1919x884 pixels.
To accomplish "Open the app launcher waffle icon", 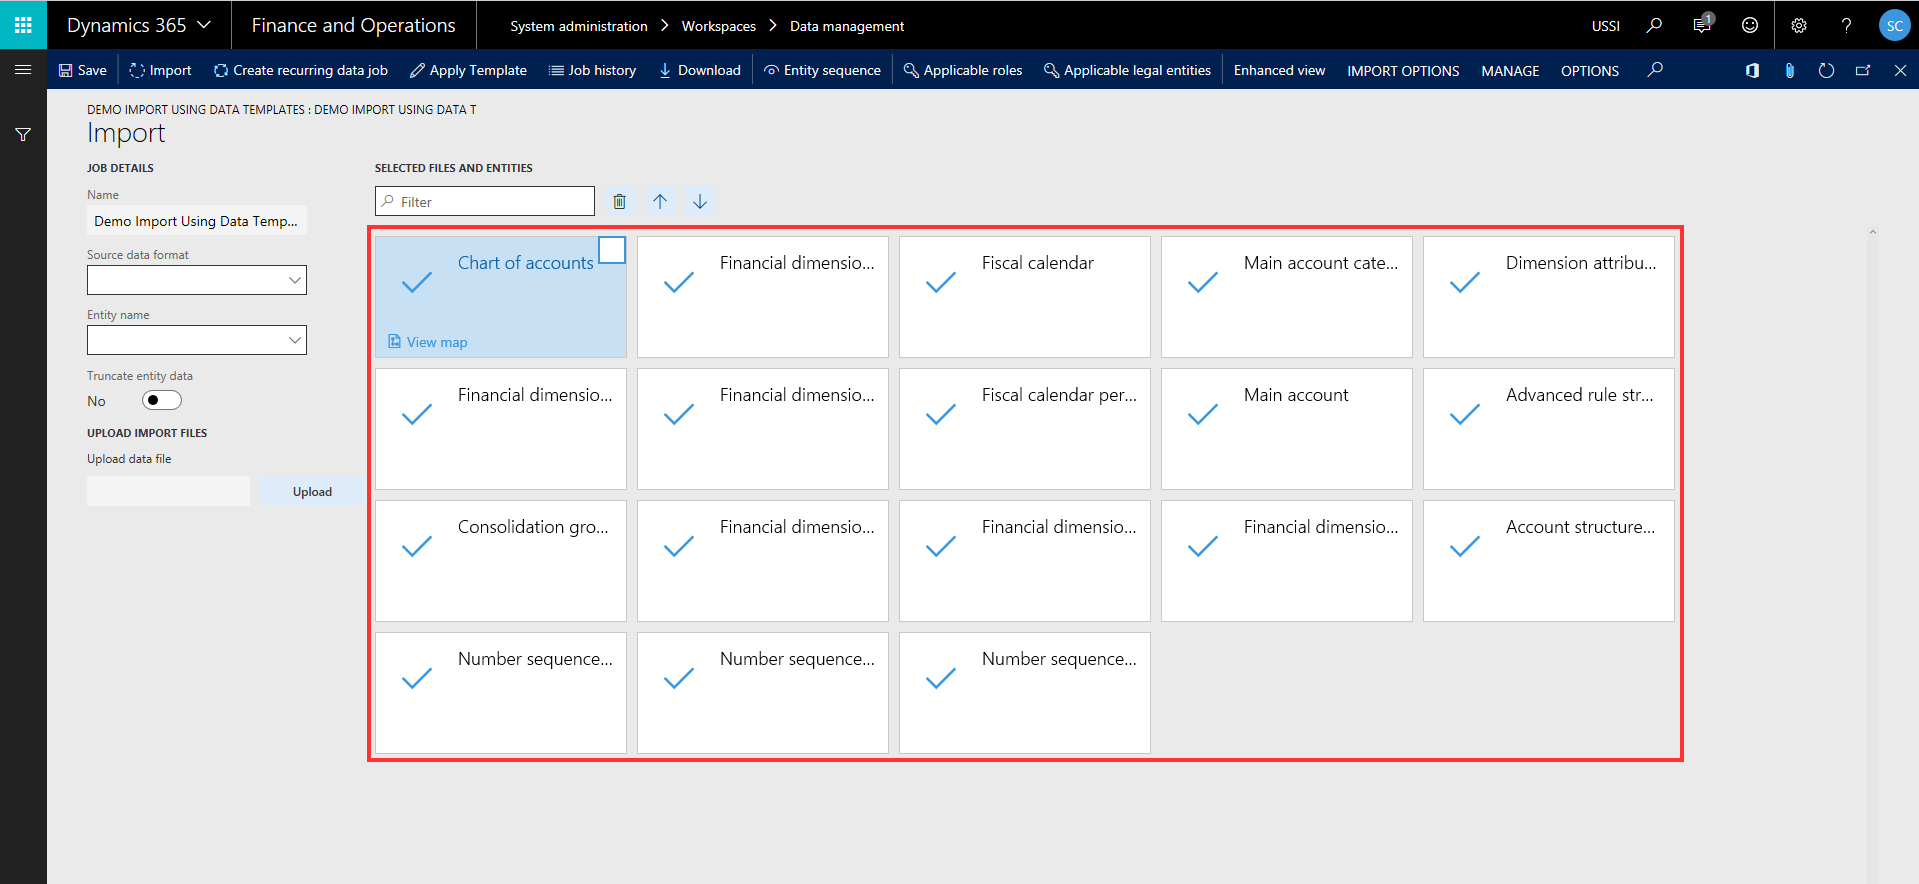I will [23, 25].
